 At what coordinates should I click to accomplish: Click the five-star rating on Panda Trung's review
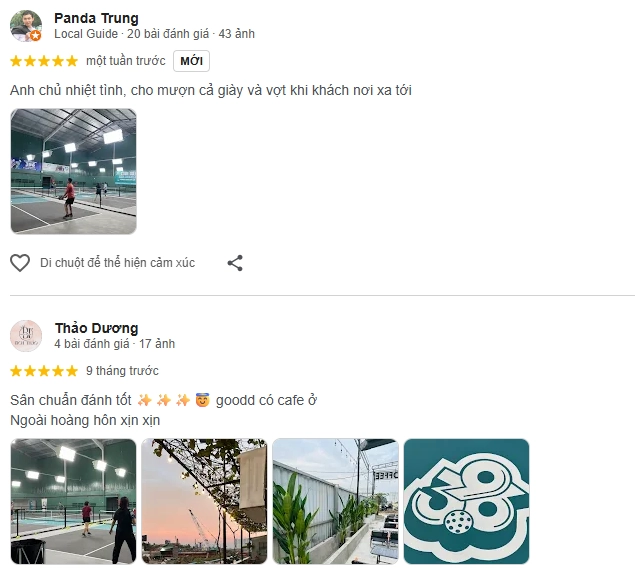44,61
